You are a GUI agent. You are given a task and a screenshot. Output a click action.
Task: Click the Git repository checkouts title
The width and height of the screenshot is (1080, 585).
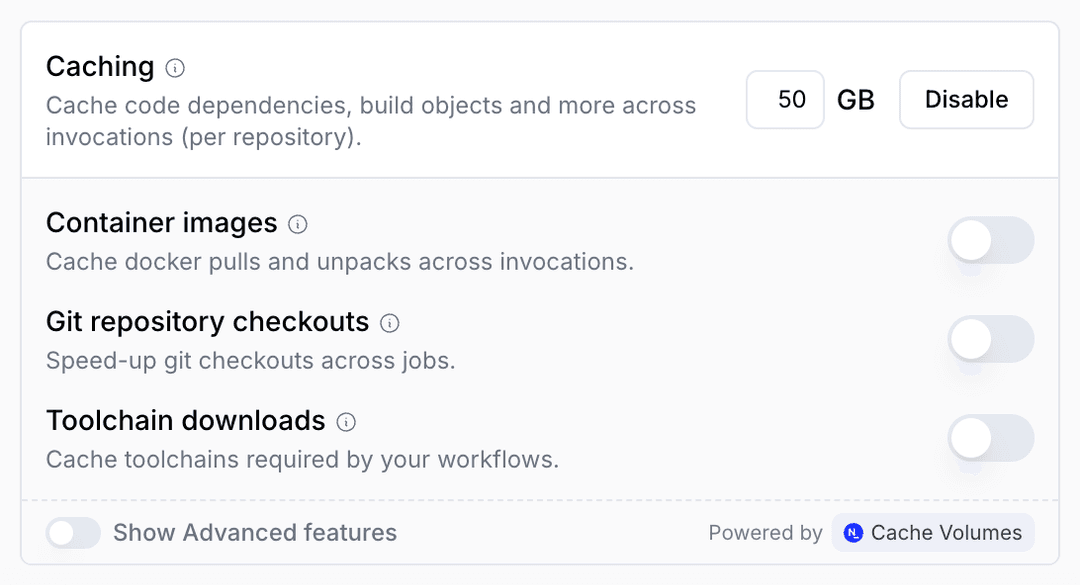tap(207, 322)
